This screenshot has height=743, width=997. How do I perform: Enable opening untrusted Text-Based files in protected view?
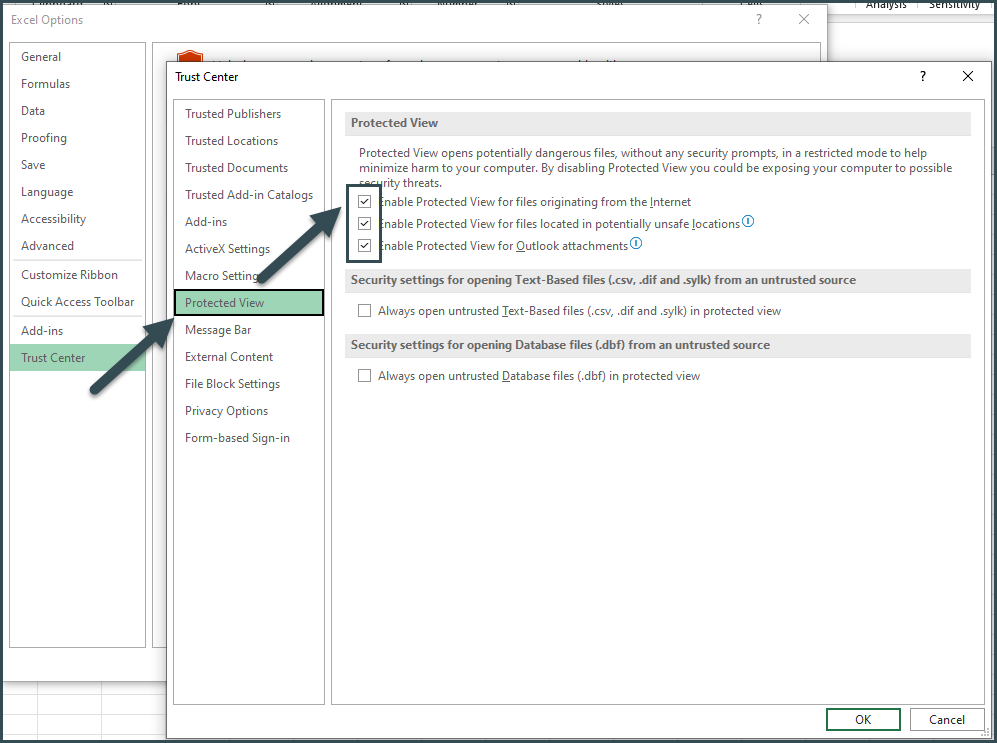[364, 310]
